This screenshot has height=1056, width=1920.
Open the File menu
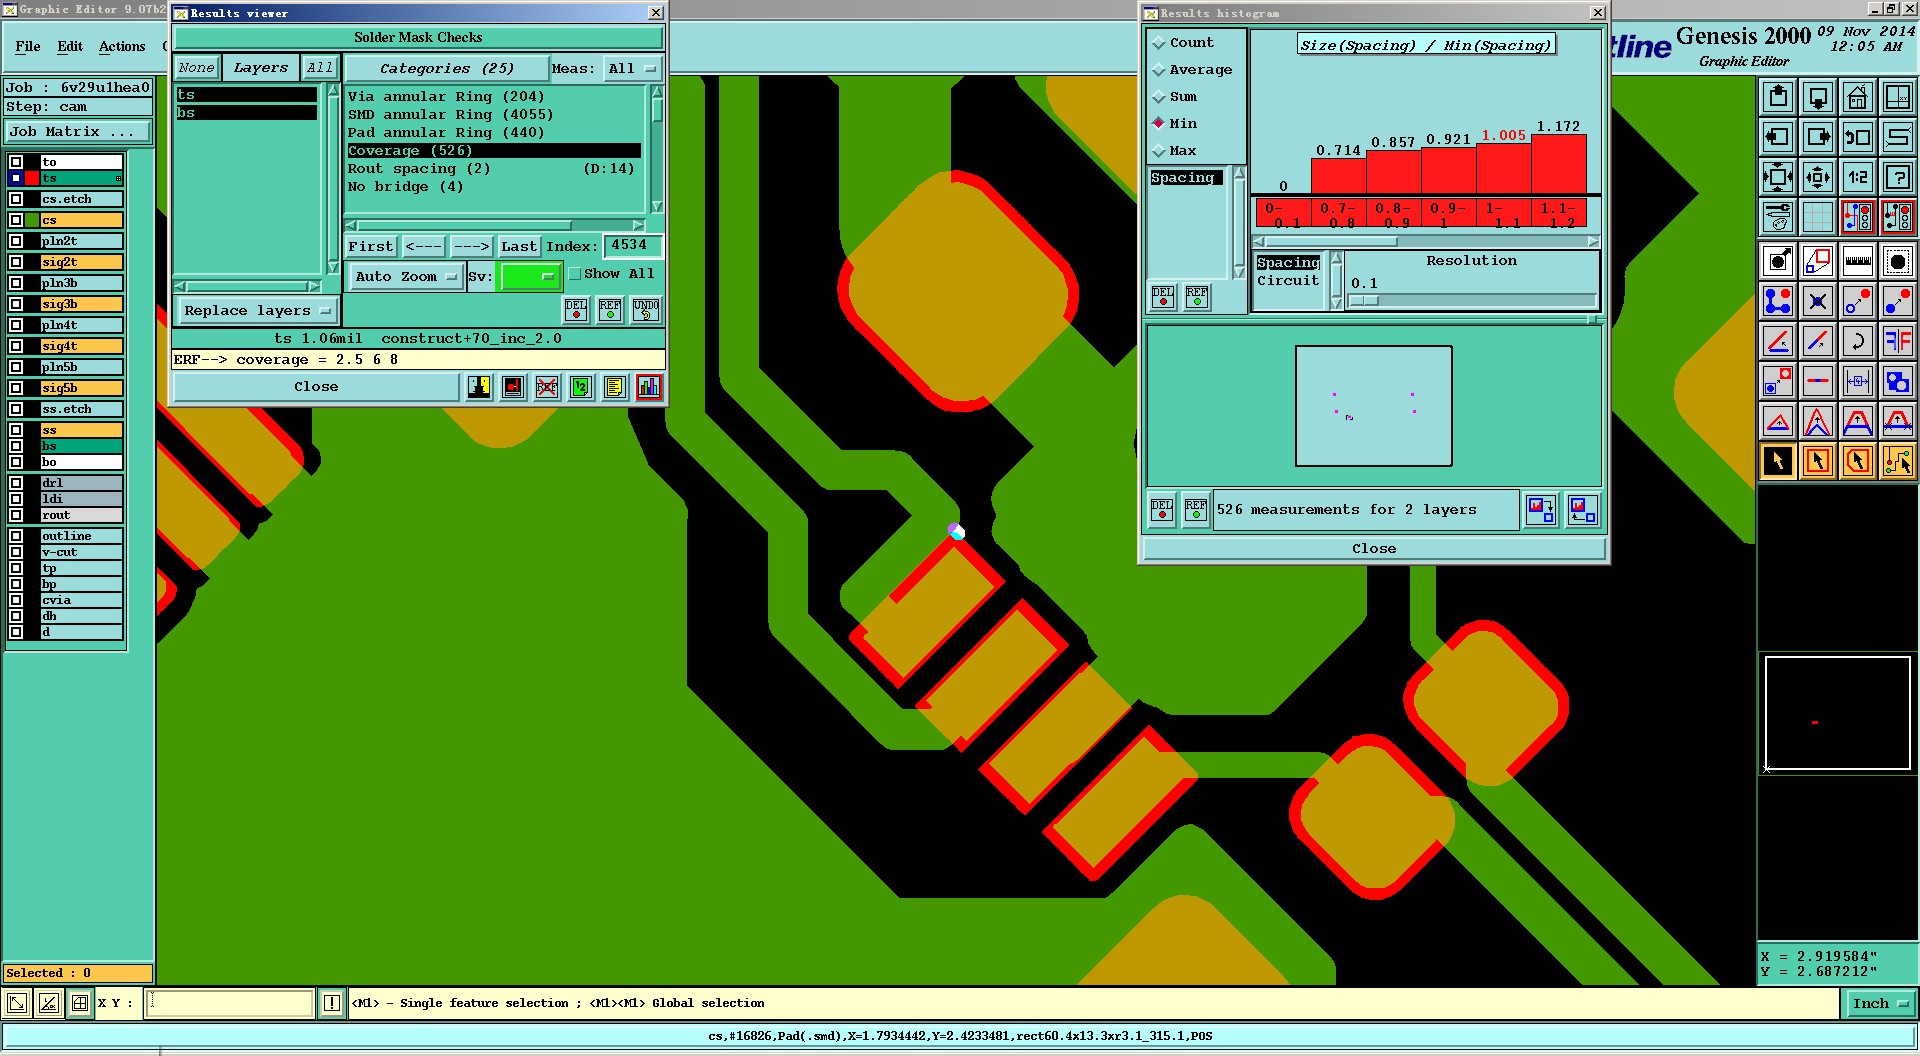(28, 47)
